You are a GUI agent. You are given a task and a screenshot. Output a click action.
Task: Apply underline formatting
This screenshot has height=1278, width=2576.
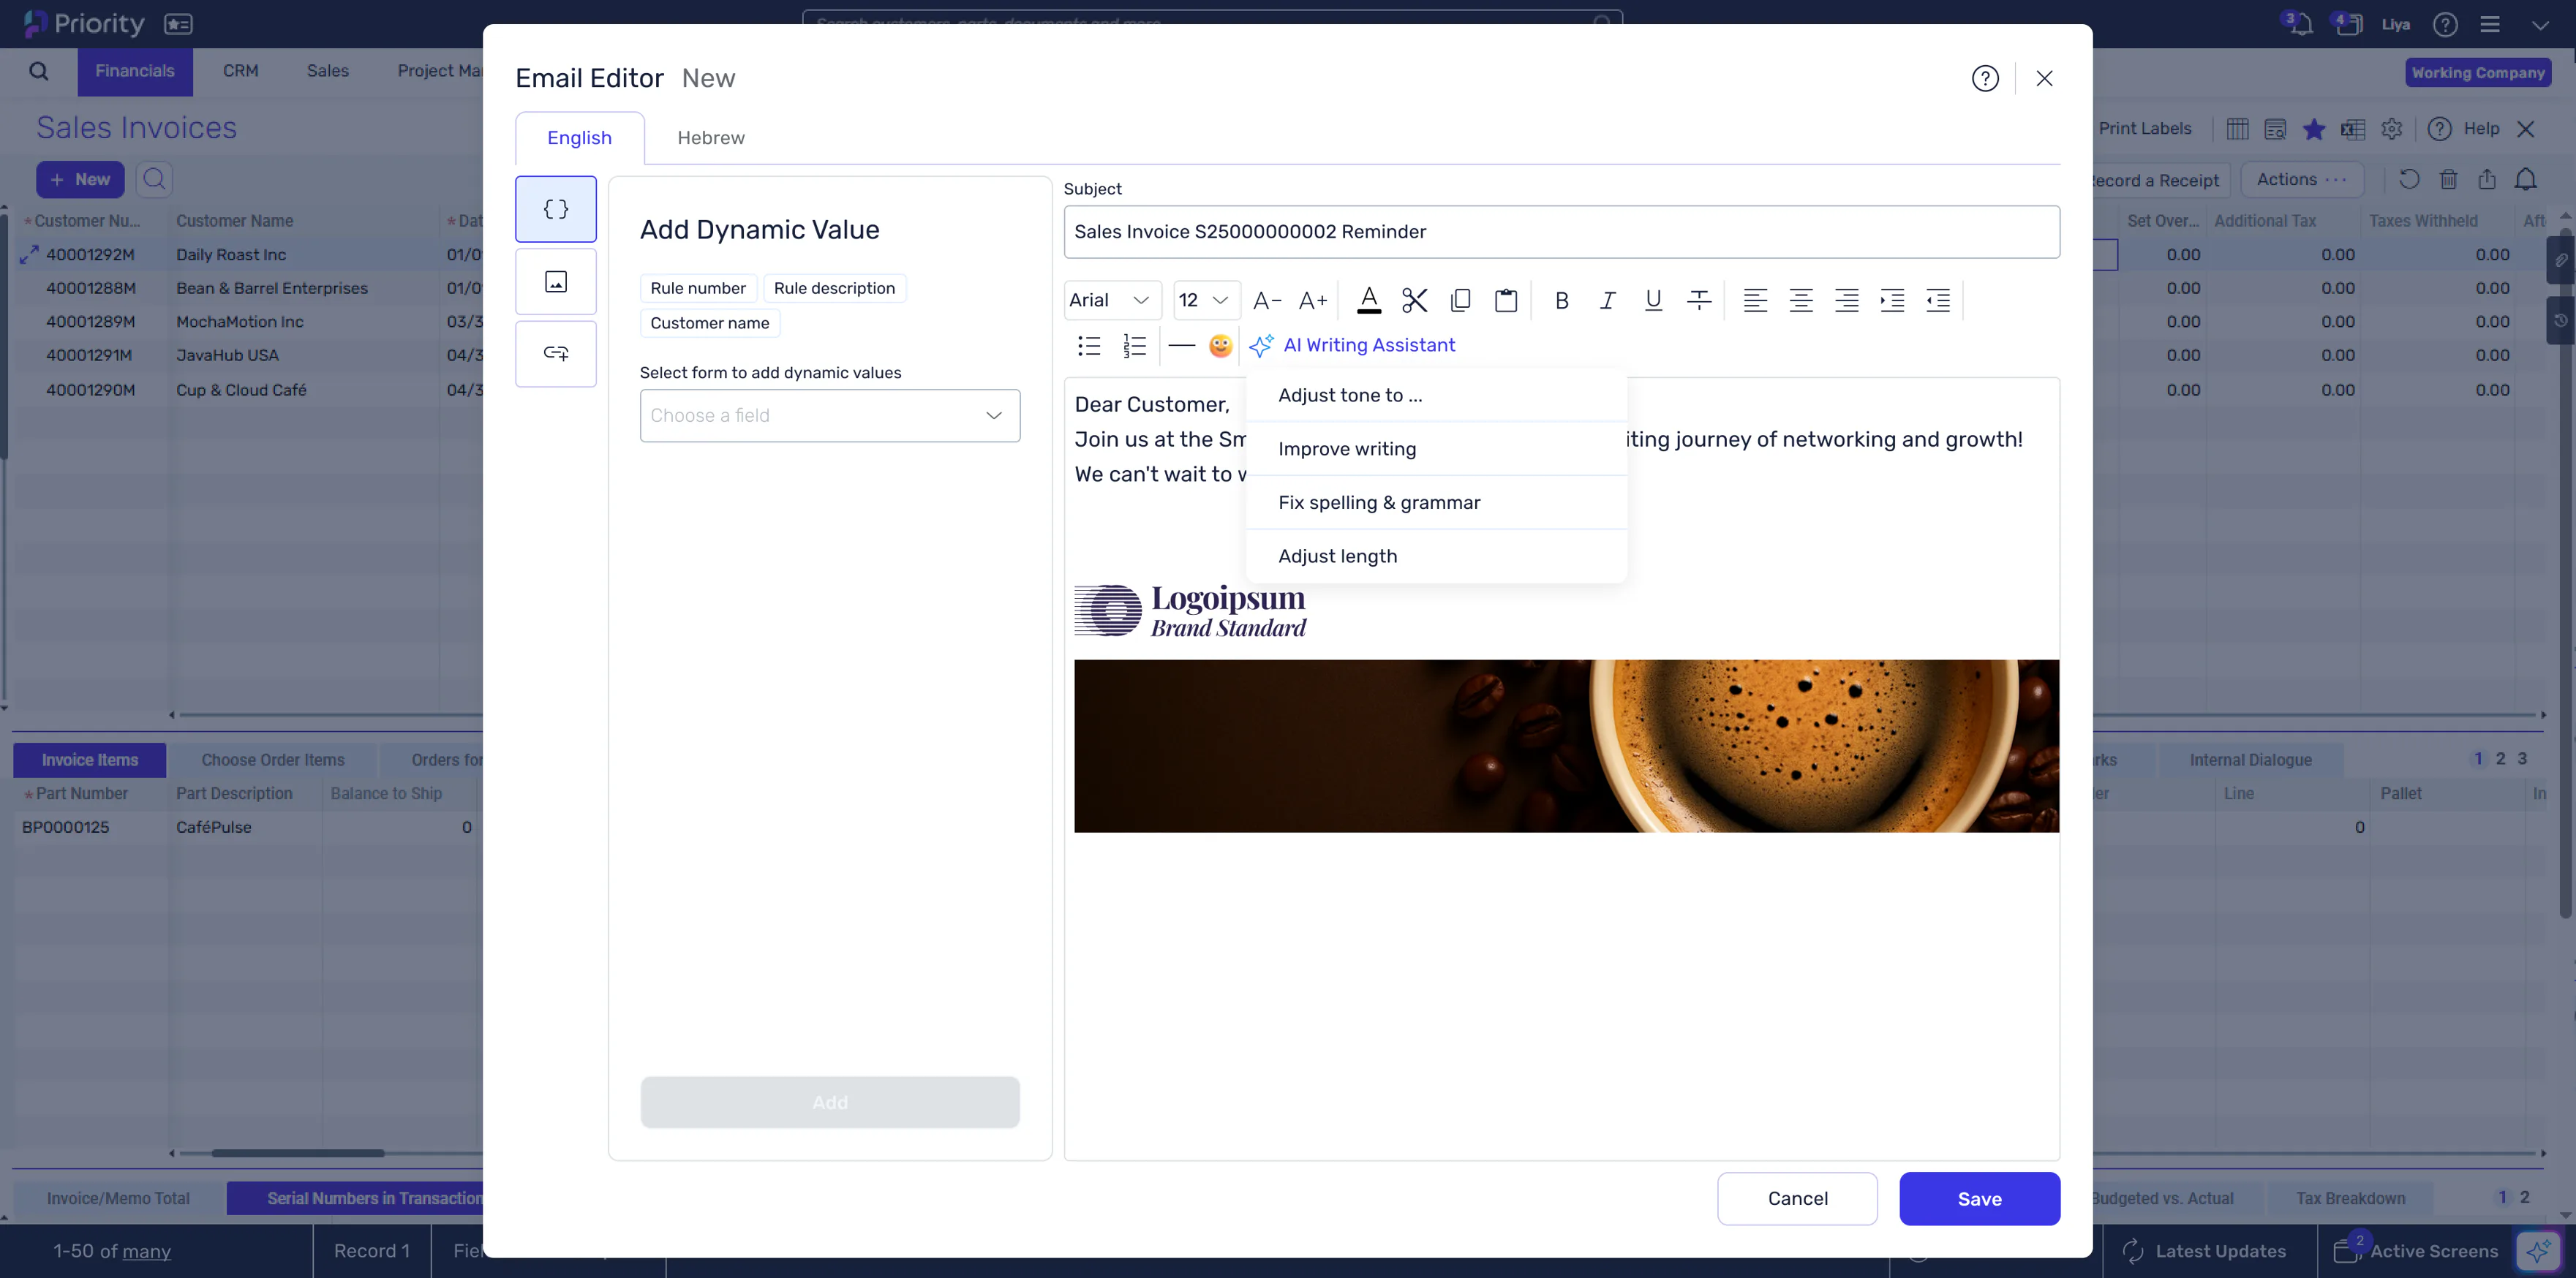point(1653,300)
